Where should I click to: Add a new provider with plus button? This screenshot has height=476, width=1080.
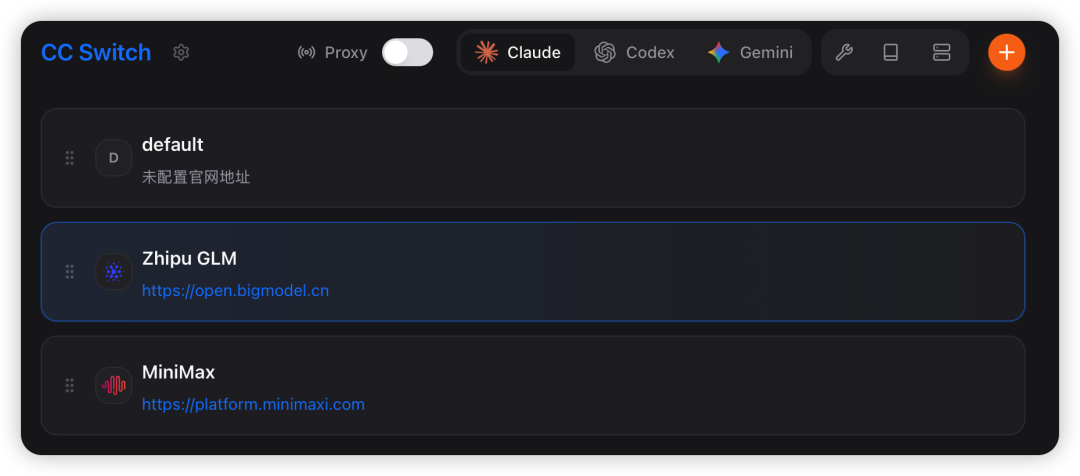(x=1006, y=53)
